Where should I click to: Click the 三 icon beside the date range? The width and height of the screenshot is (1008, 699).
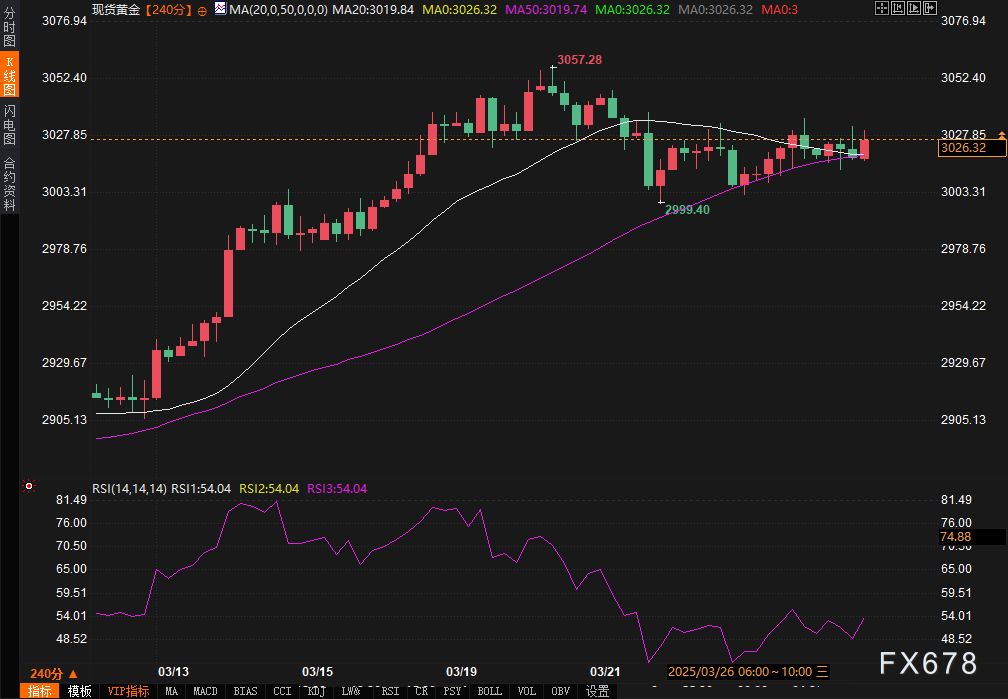[x=823, y=671]
